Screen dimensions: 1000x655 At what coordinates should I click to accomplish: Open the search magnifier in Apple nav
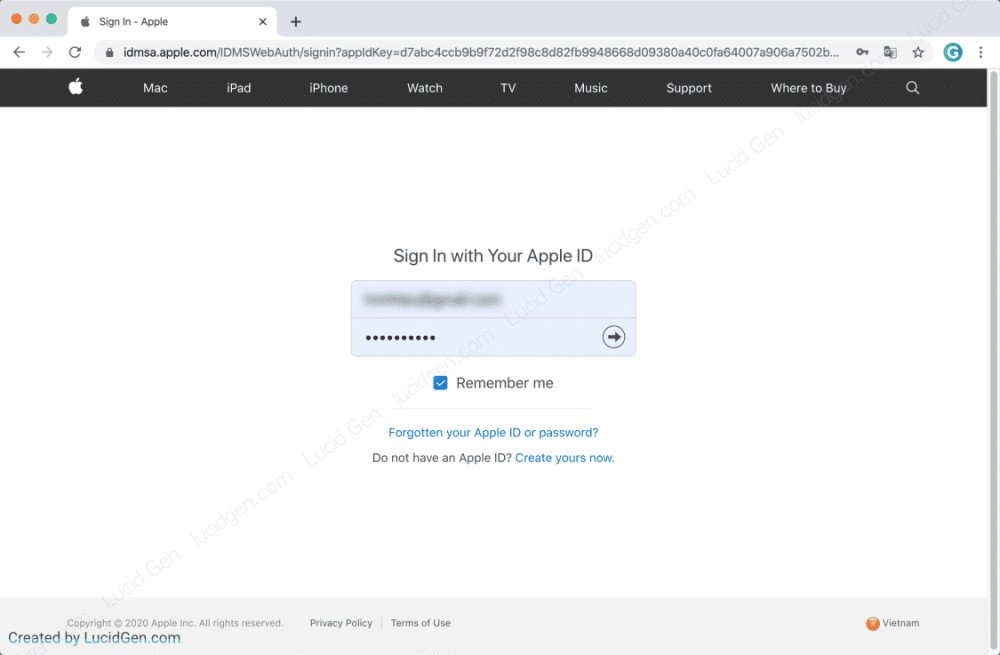tap(913, 88)
